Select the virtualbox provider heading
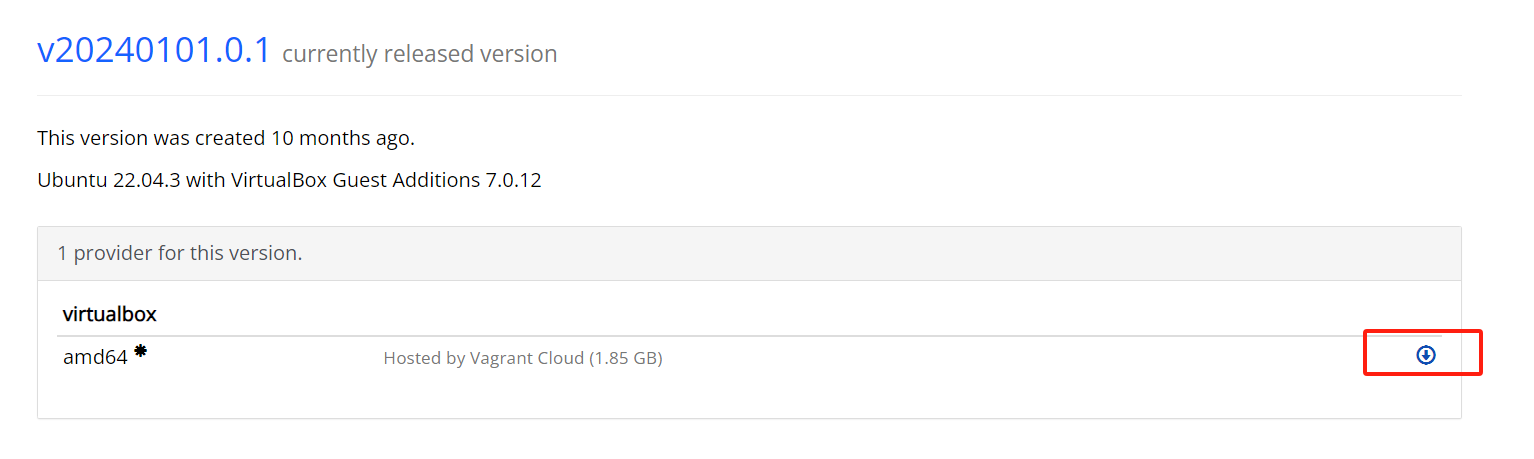 110,314
